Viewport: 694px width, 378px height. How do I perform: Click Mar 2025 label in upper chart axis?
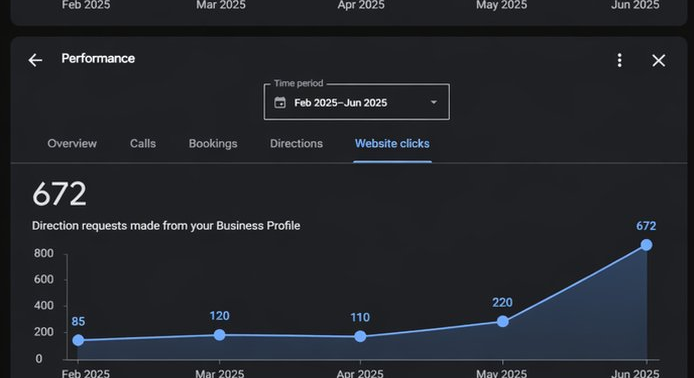tap(221, 5)
